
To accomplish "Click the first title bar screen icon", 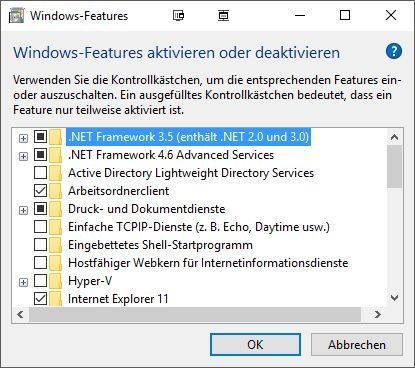I will point(179,15).
